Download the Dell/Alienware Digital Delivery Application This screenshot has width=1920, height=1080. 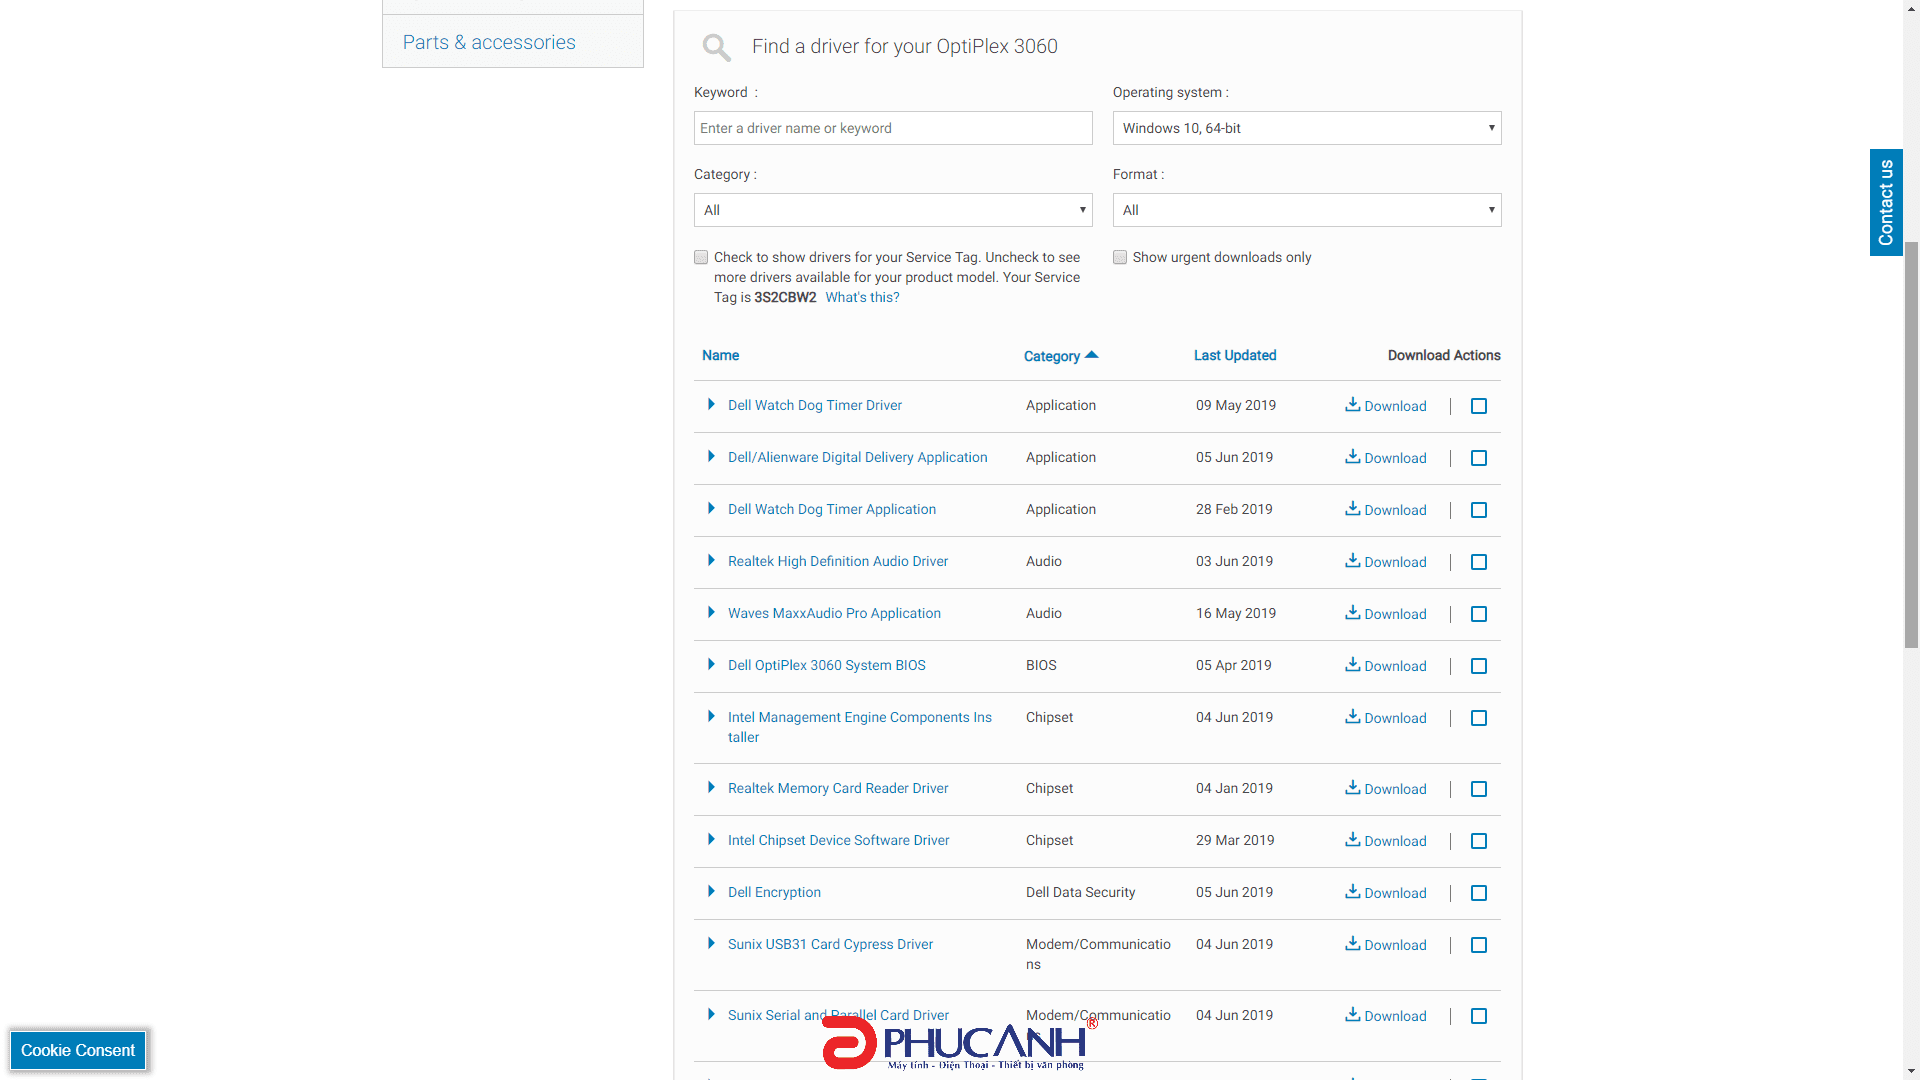tap(1385, 458)
